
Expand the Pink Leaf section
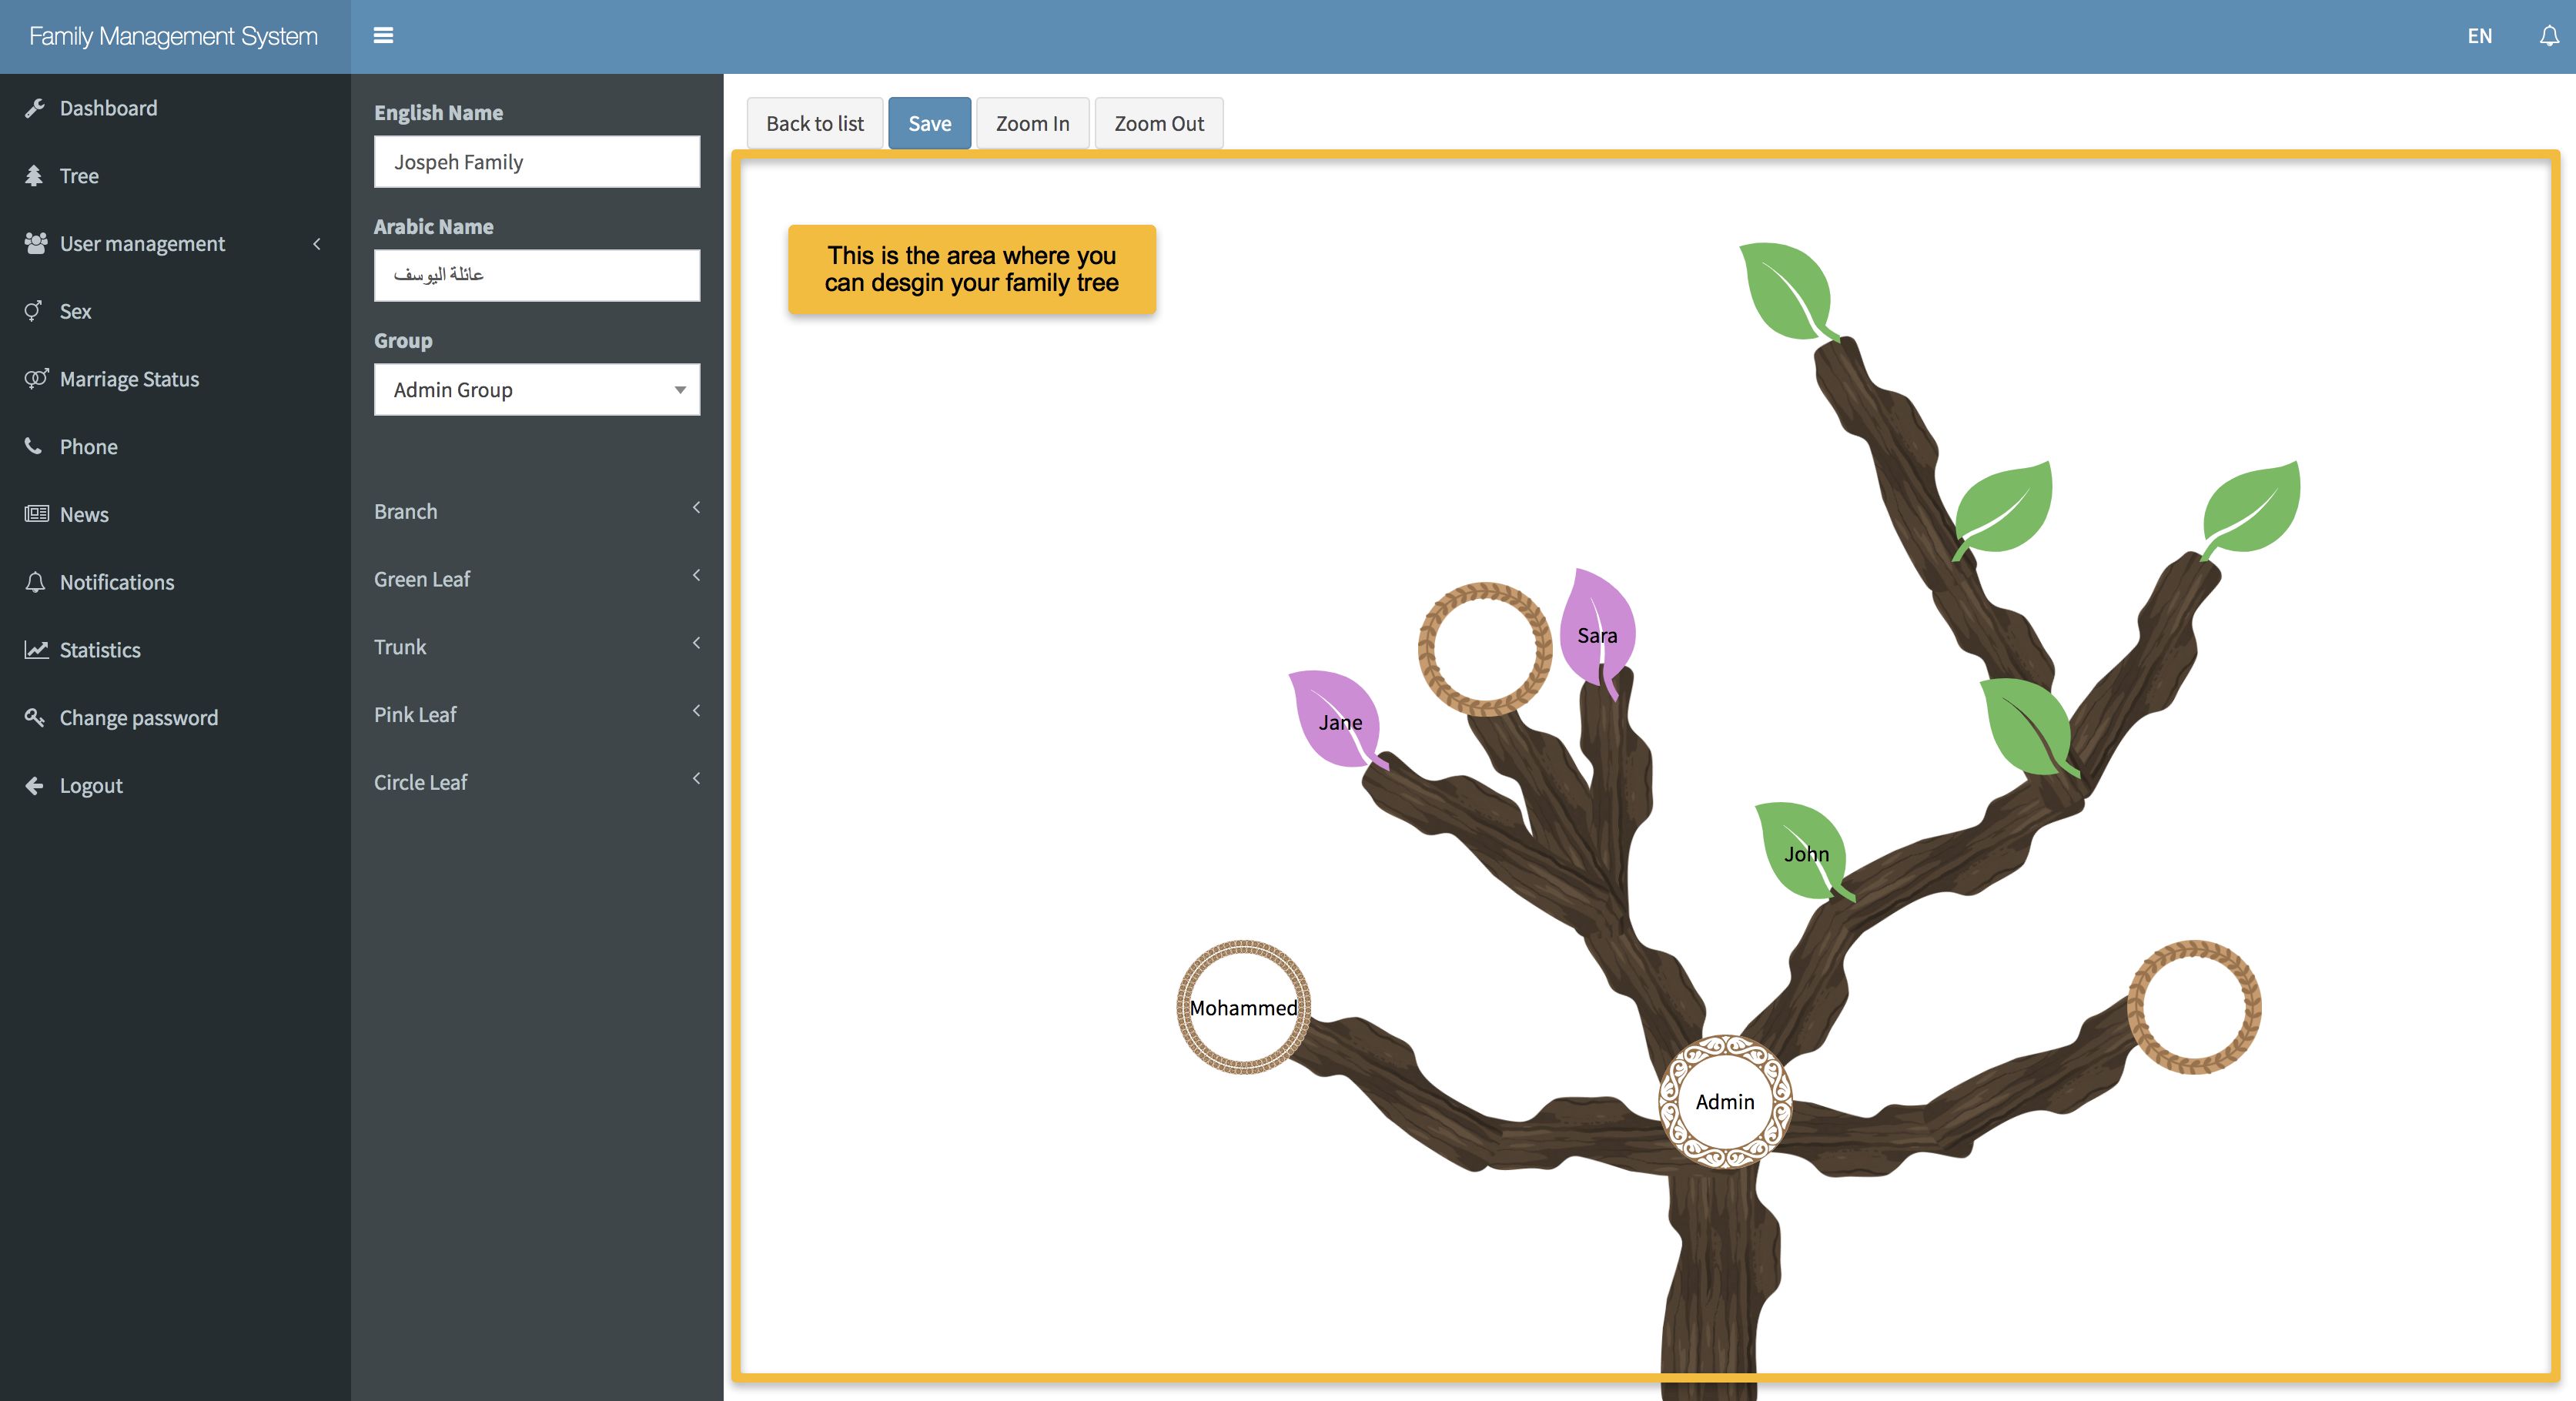point(537,714)
